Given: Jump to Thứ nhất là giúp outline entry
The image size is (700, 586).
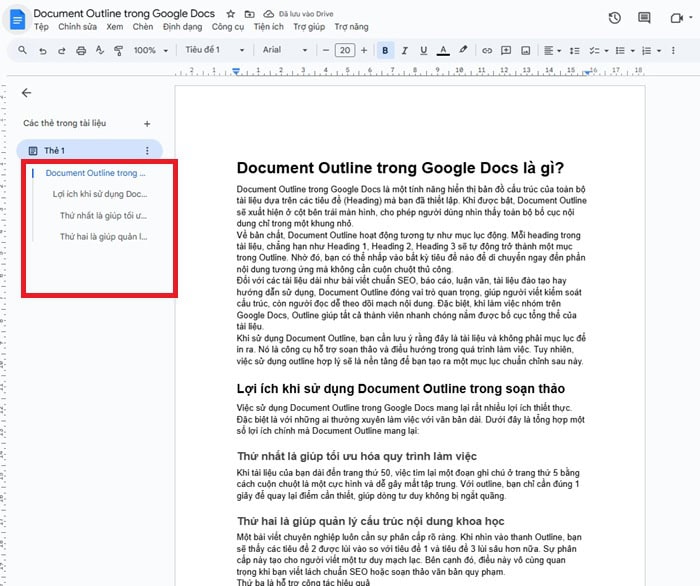Looking at the screenshot, I should coord(103,216).
